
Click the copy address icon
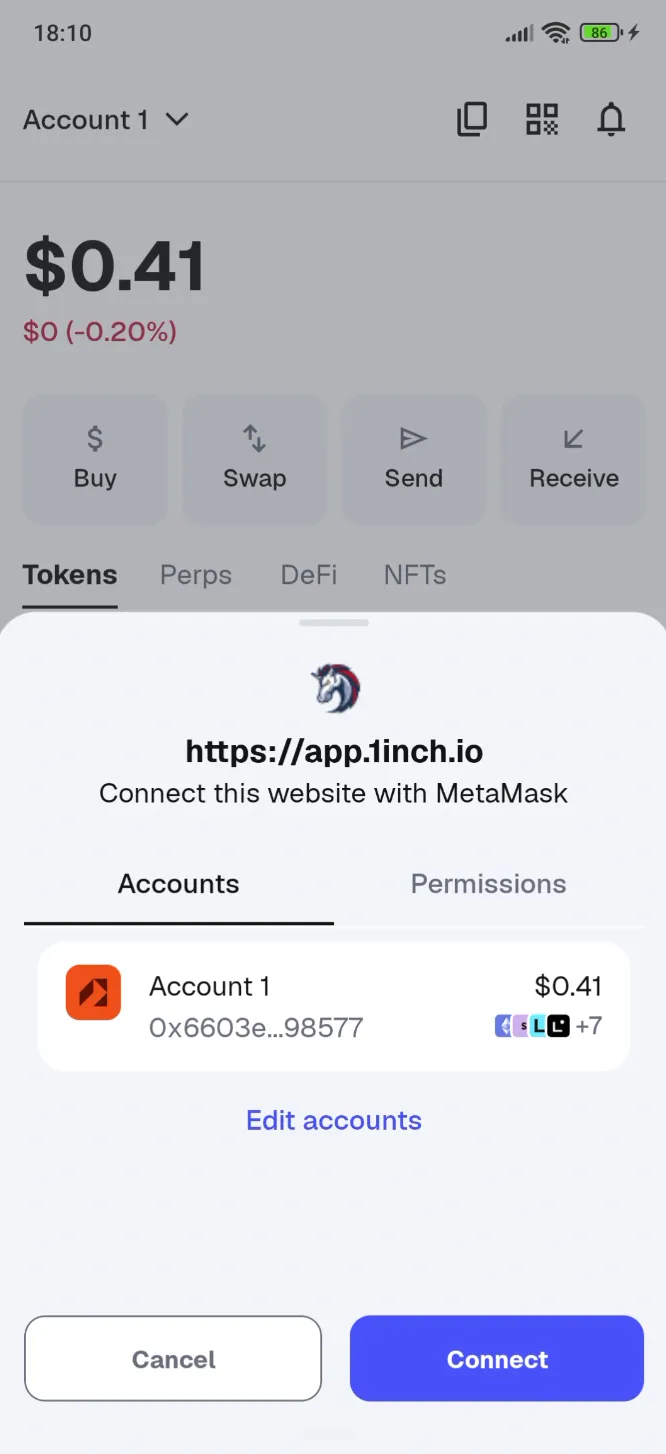[x=472, y=119]
